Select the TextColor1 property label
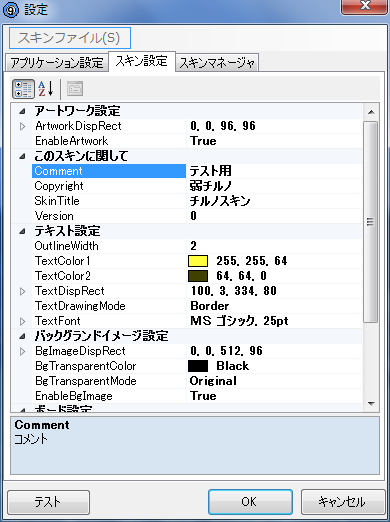390x522 pixels. click(63, 261)
